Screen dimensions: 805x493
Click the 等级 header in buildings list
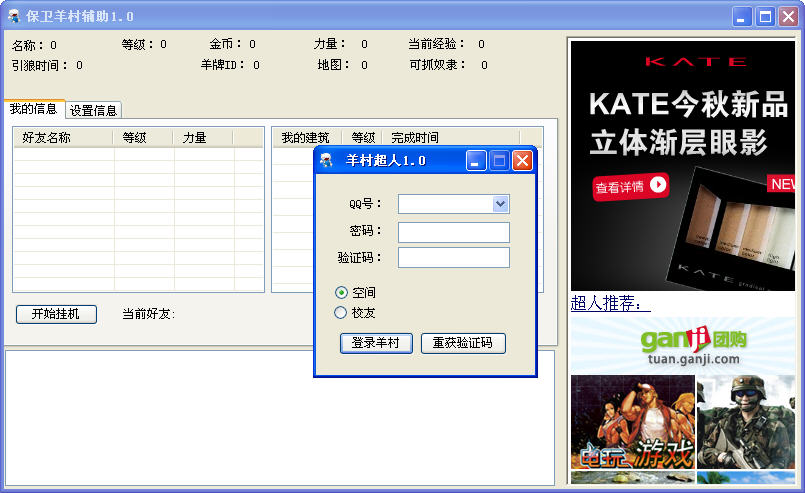362,138
